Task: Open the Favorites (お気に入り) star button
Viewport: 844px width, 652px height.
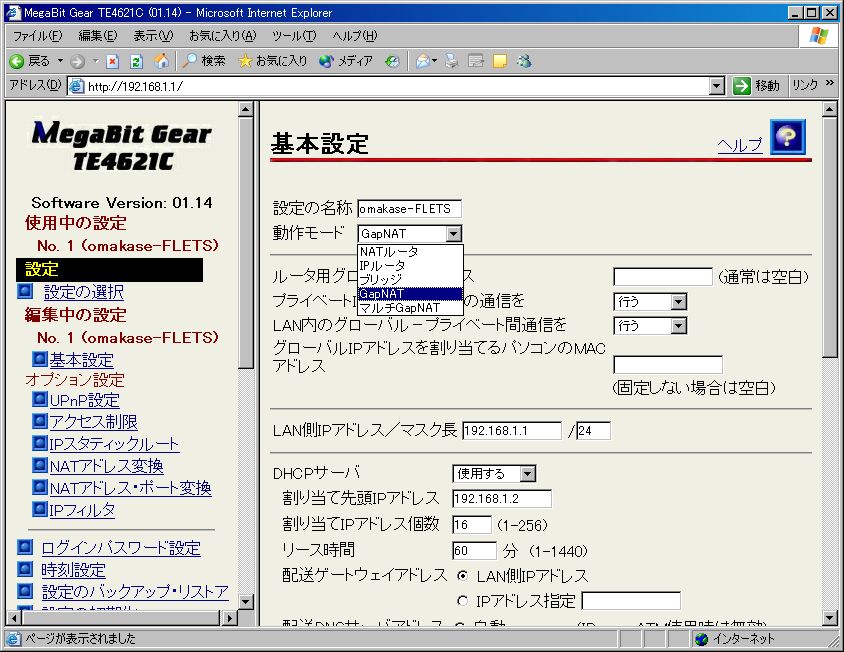Action: [x=272, y=61]
